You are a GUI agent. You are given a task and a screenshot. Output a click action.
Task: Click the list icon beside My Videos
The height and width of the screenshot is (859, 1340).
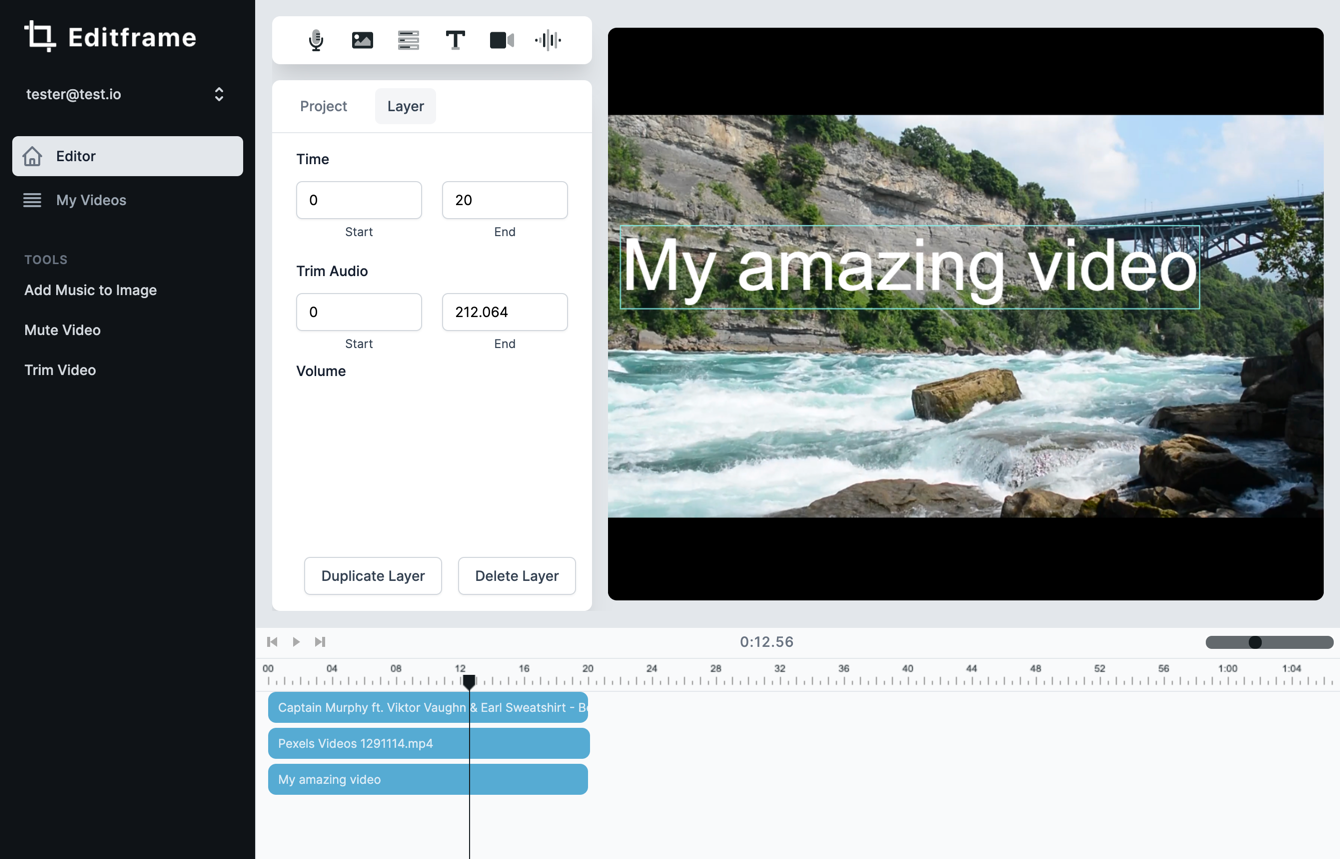click(x=33, y=200)
